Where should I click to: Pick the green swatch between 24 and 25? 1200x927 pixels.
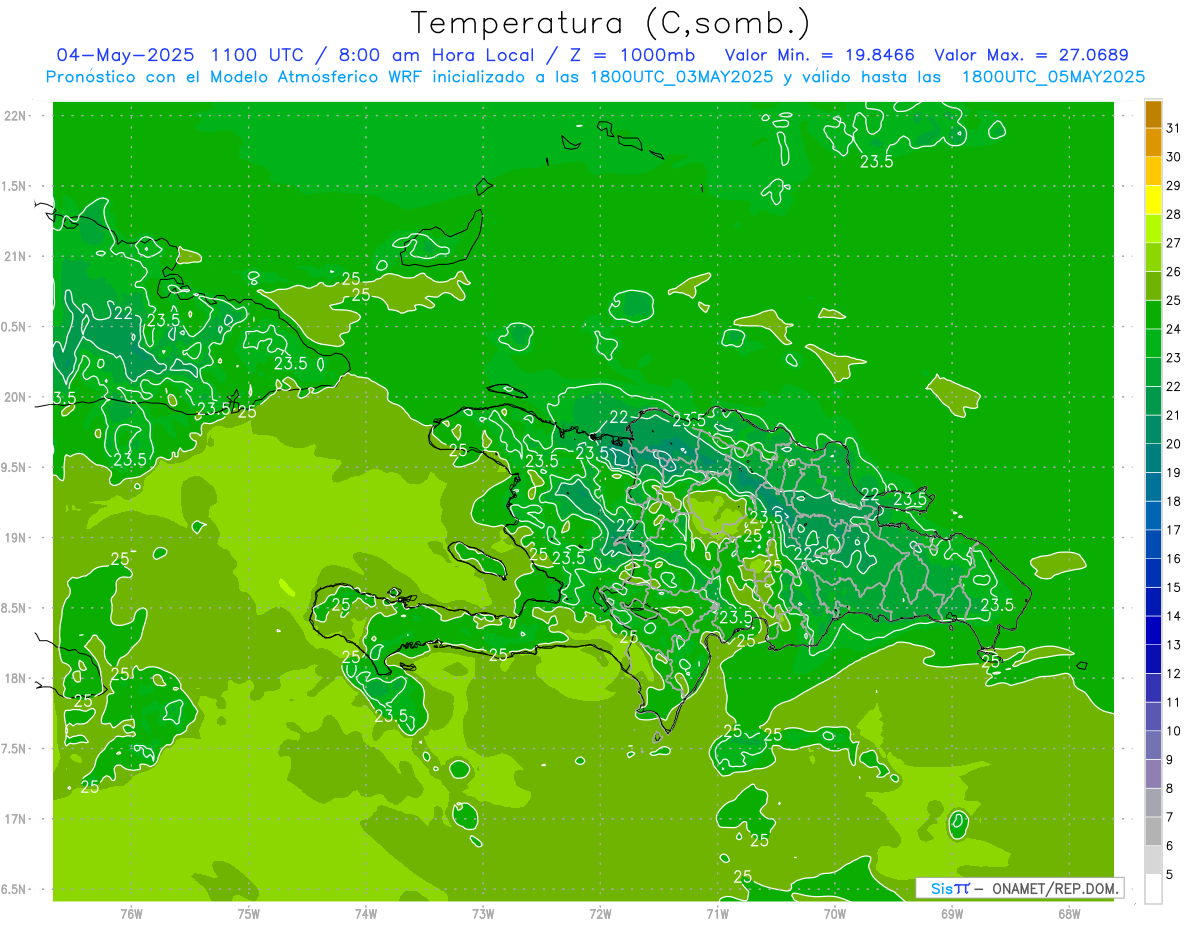pyautogui.click(x=1153, y=315)
